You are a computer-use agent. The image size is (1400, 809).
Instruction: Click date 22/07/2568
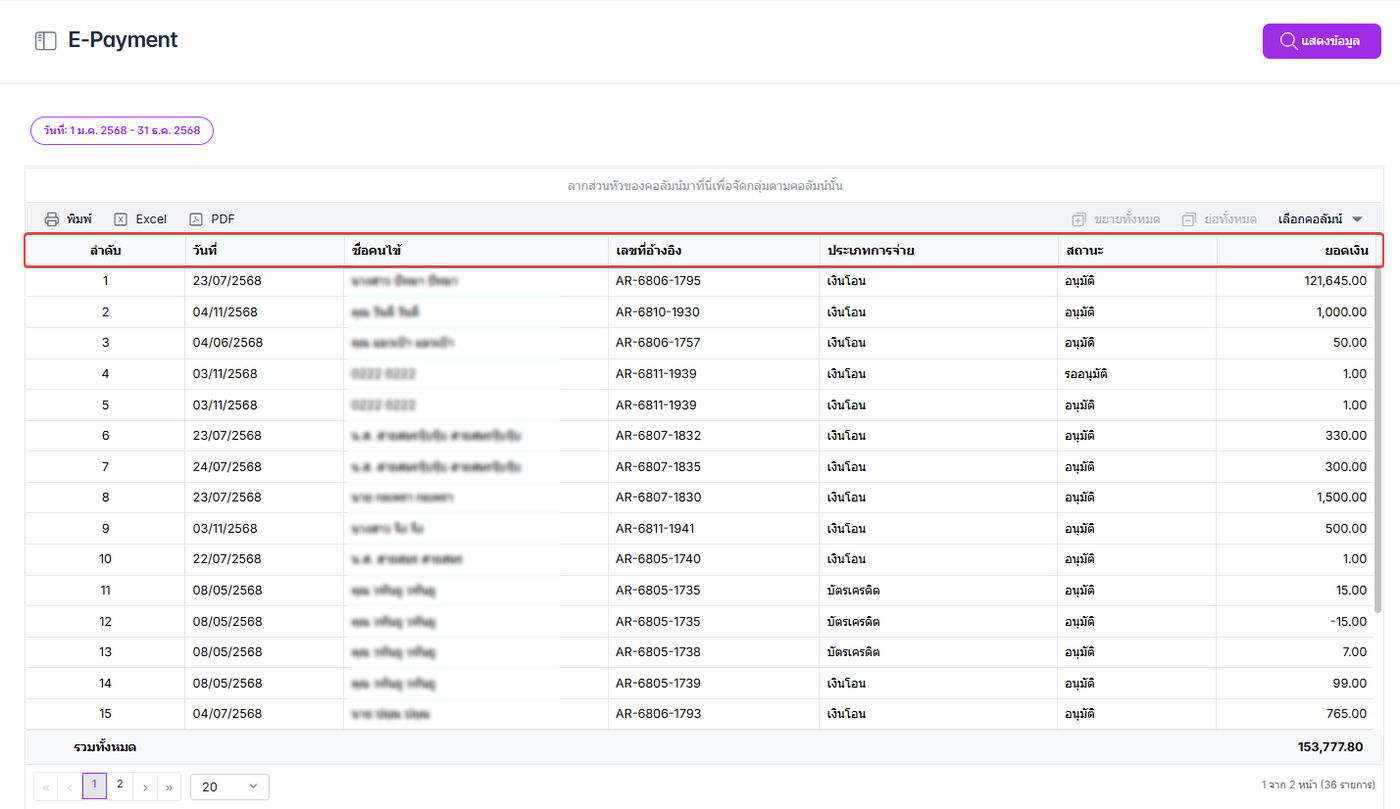pos(227,559)
